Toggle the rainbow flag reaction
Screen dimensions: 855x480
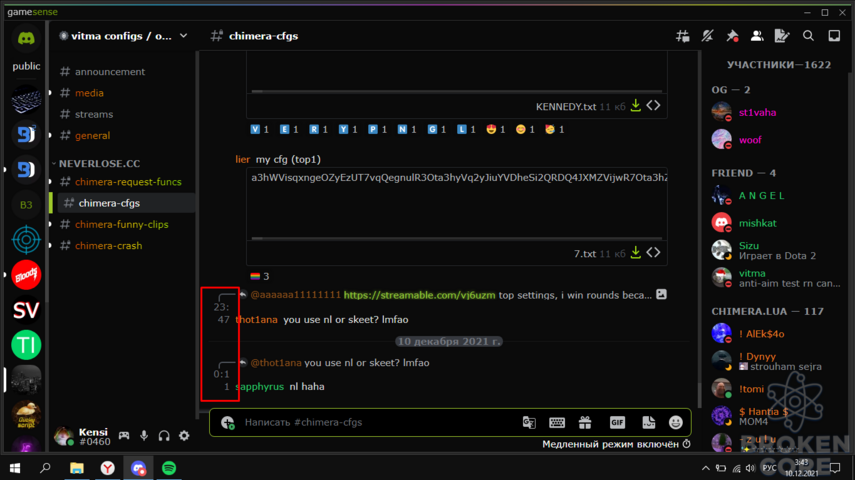[x=260, y=277]
